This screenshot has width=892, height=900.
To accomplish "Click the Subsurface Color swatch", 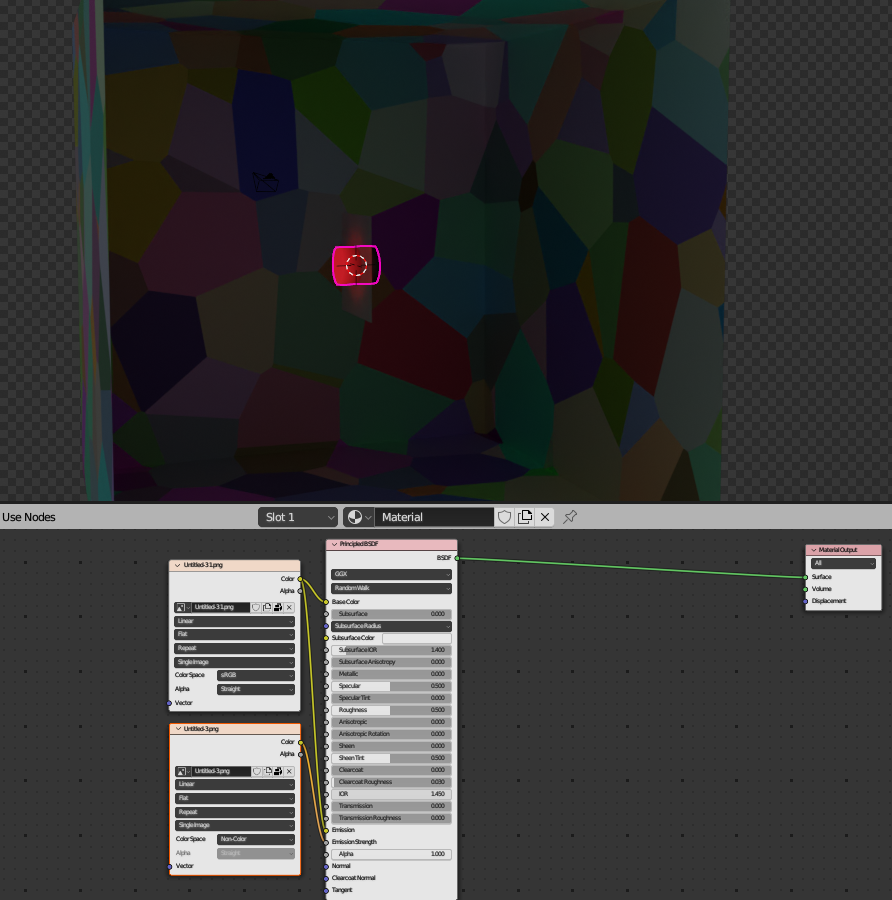I will click(417, 638).
